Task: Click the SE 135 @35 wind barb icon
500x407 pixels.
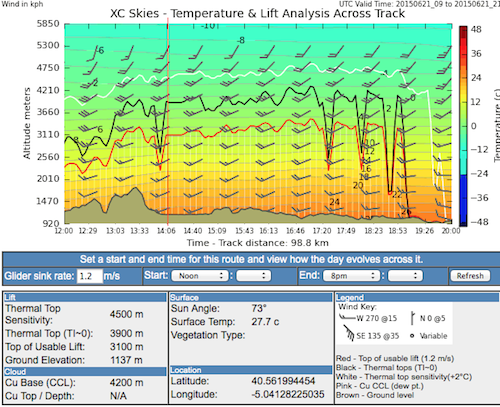Action: [x=349, y=334]
